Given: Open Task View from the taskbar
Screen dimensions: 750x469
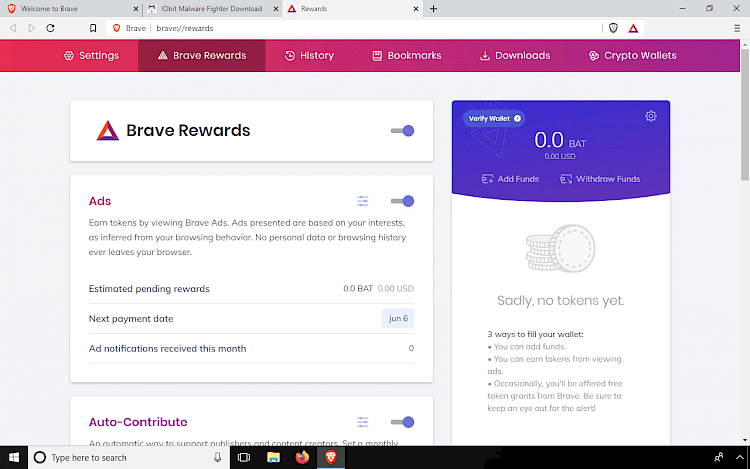Looking at the screenshot, I should (244, 458).
